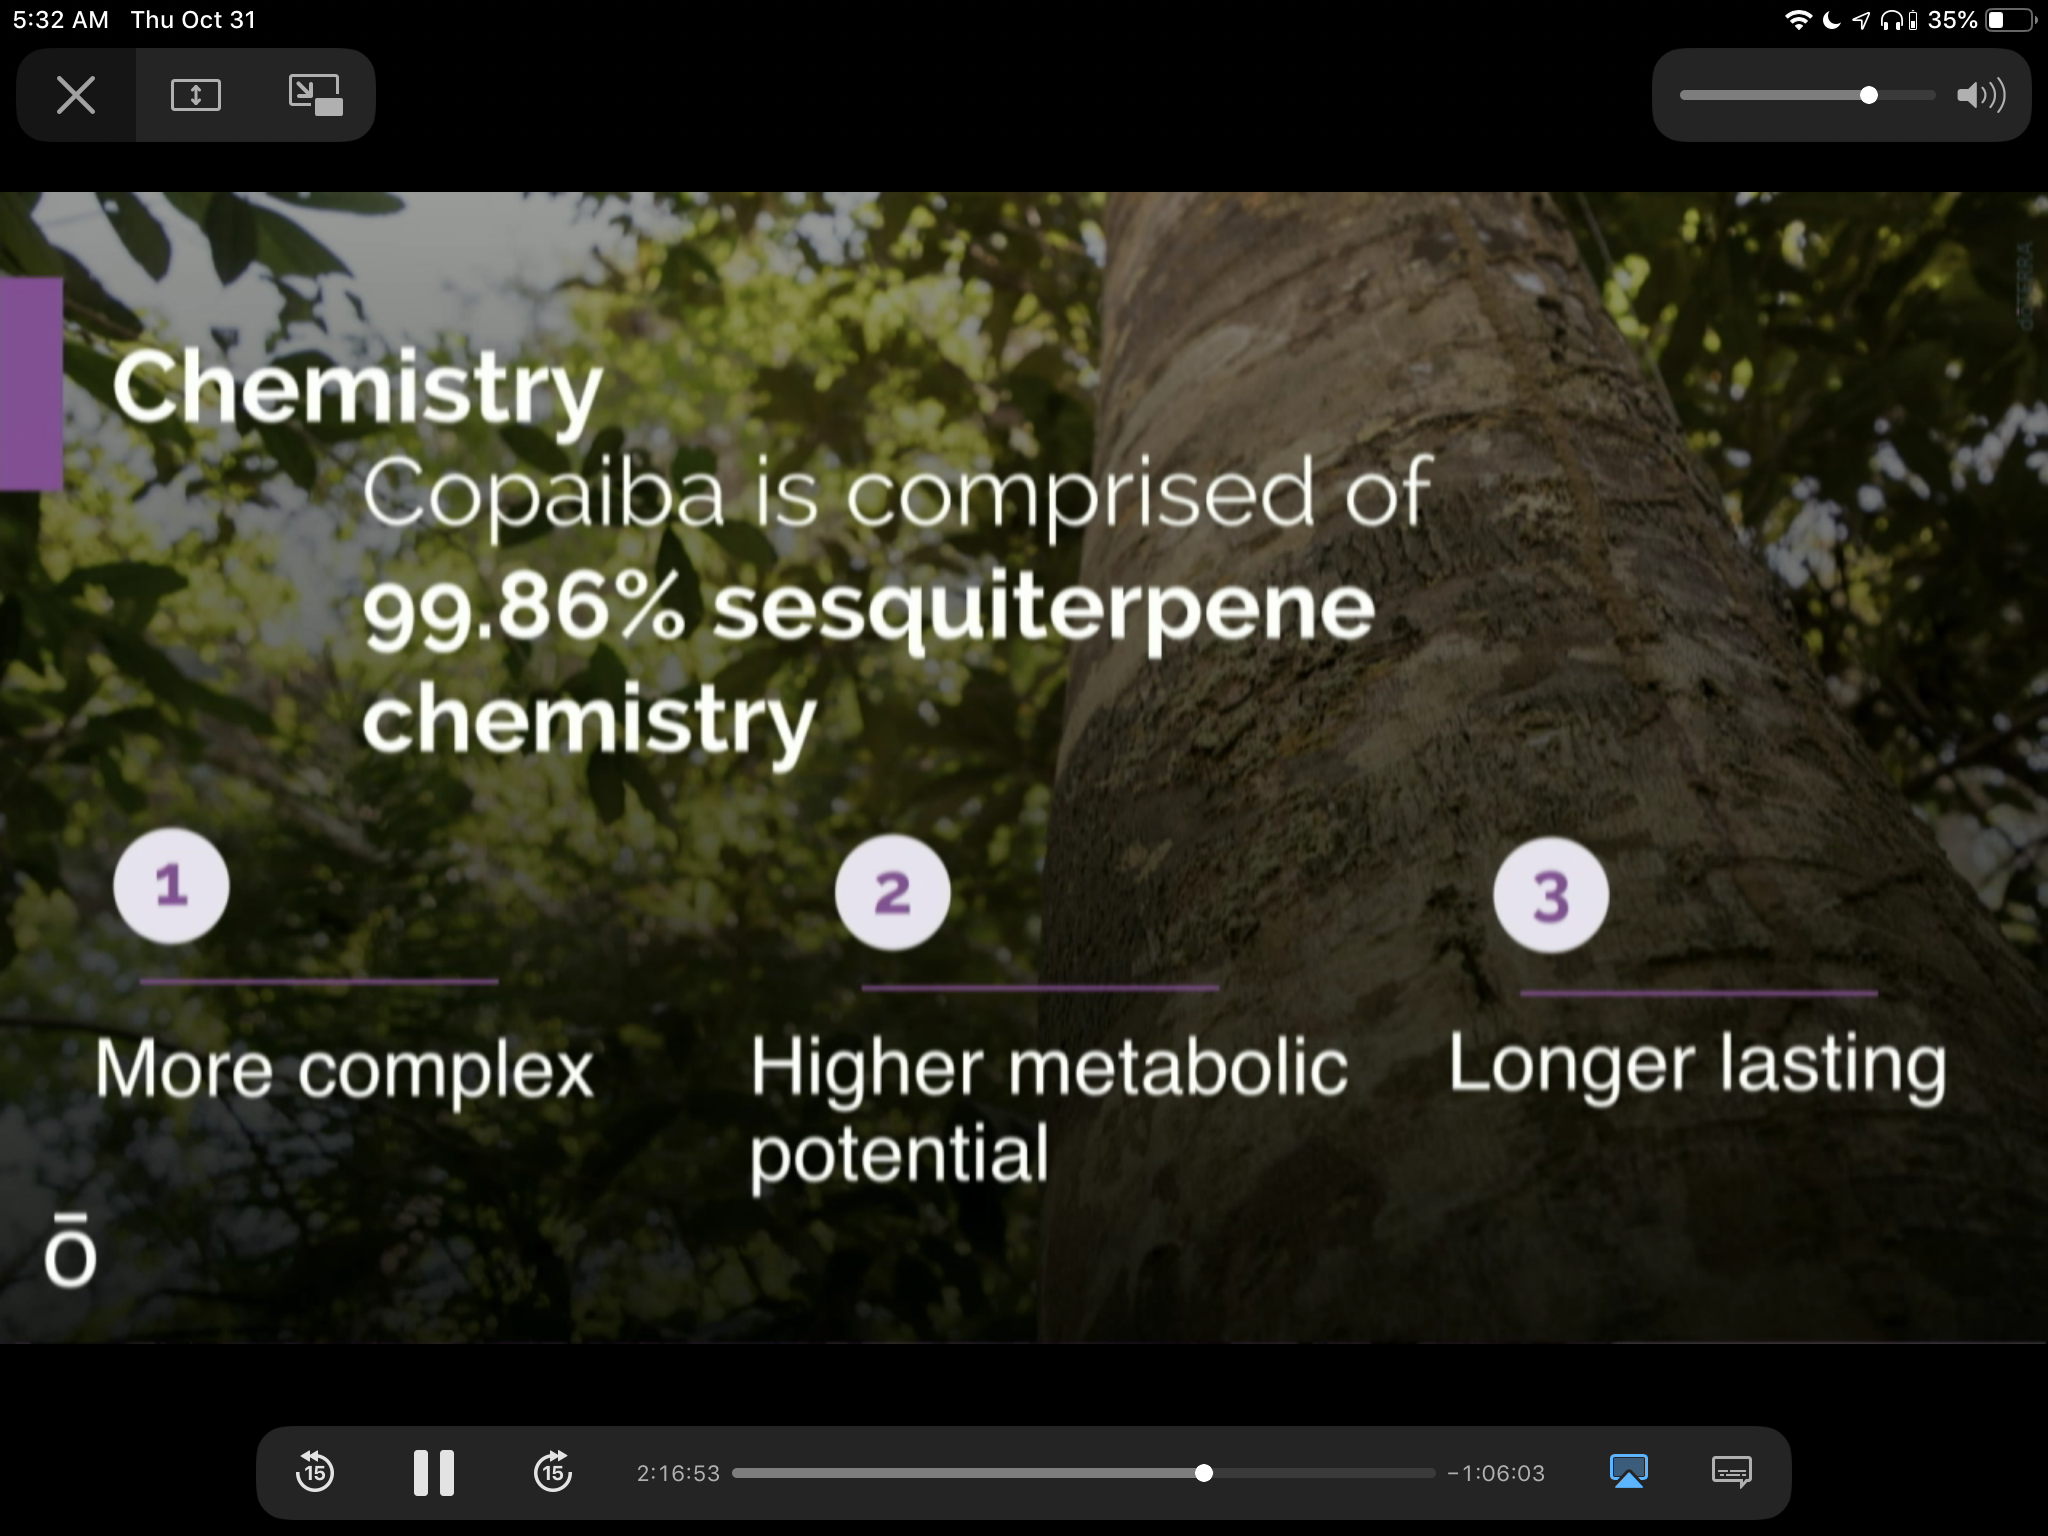Image resolution: width=2048 pixels, height=1536 pixels.
Task: Tap the numbered circle 1 on slide
Action: (x=171, y=886)
